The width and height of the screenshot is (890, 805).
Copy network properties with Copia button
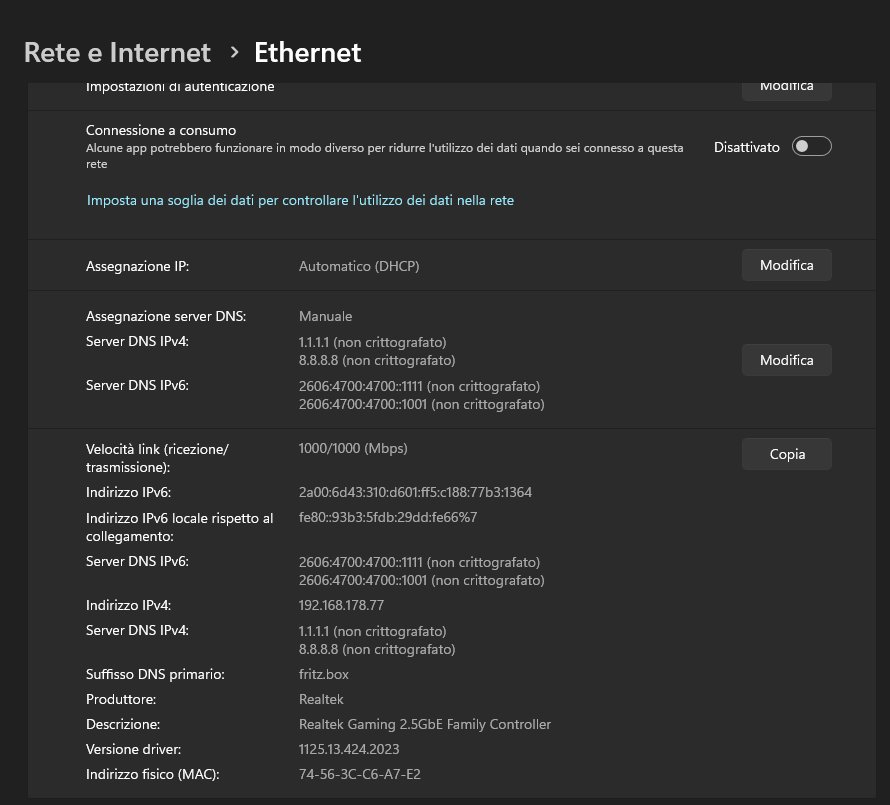787,454
